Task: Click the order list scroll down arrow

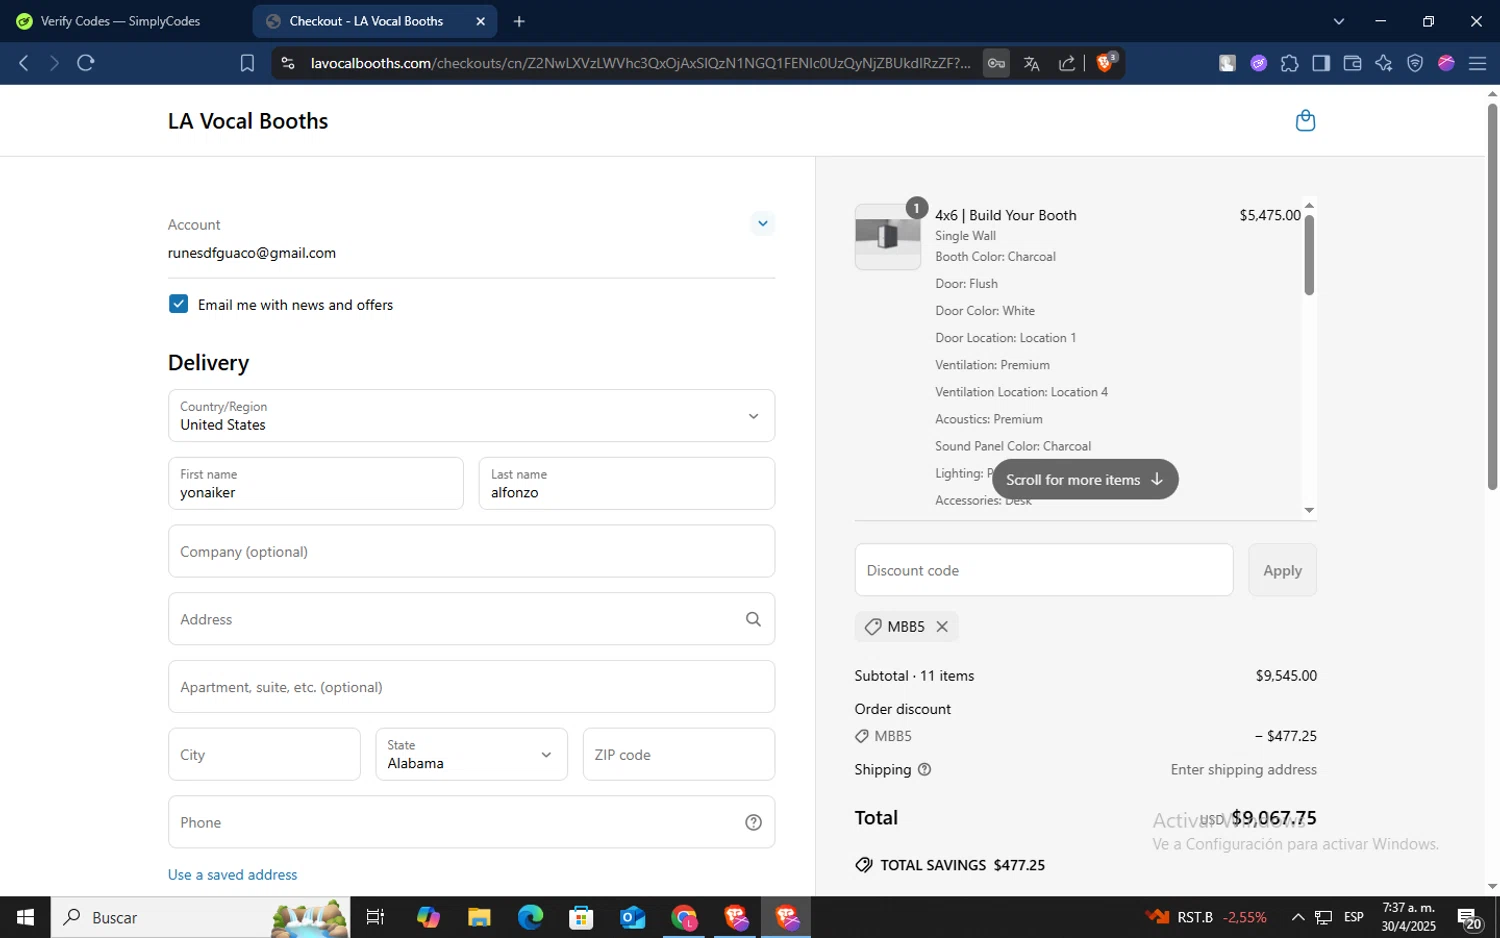Action: [x=1309, y=510]
